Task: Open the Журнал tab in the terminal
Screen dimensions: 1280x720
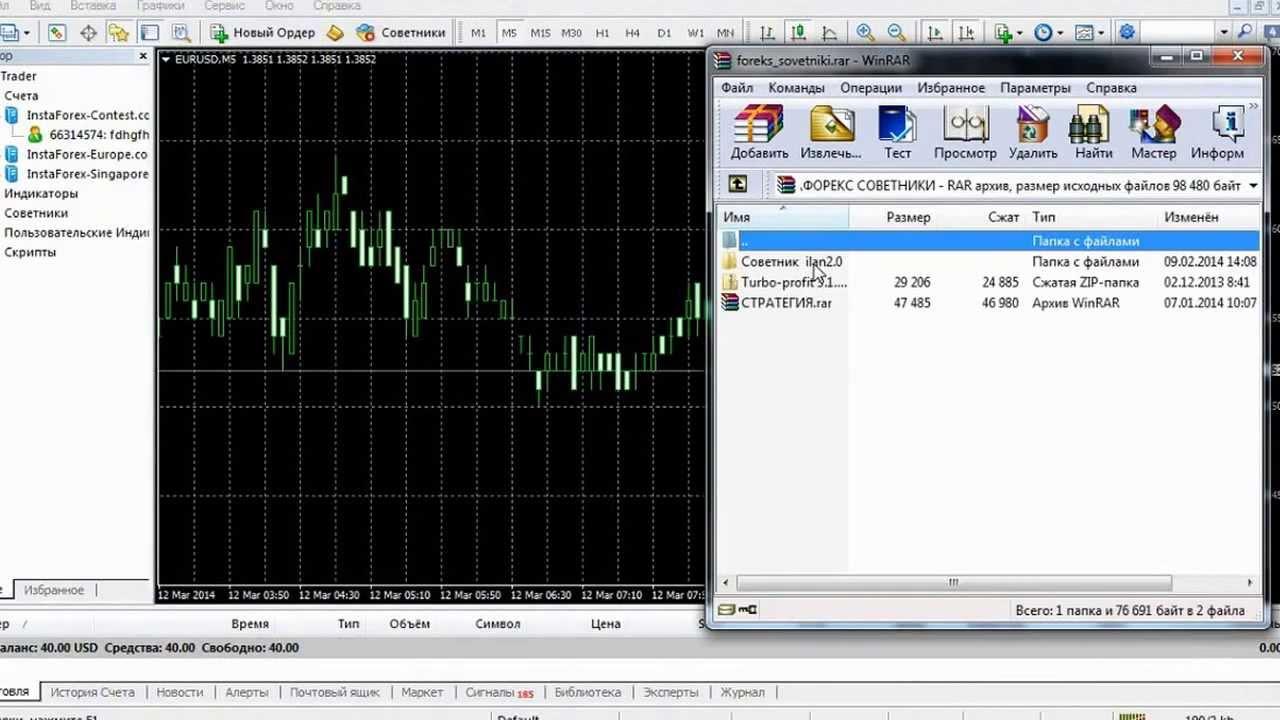Action: [x=742, y=692]
